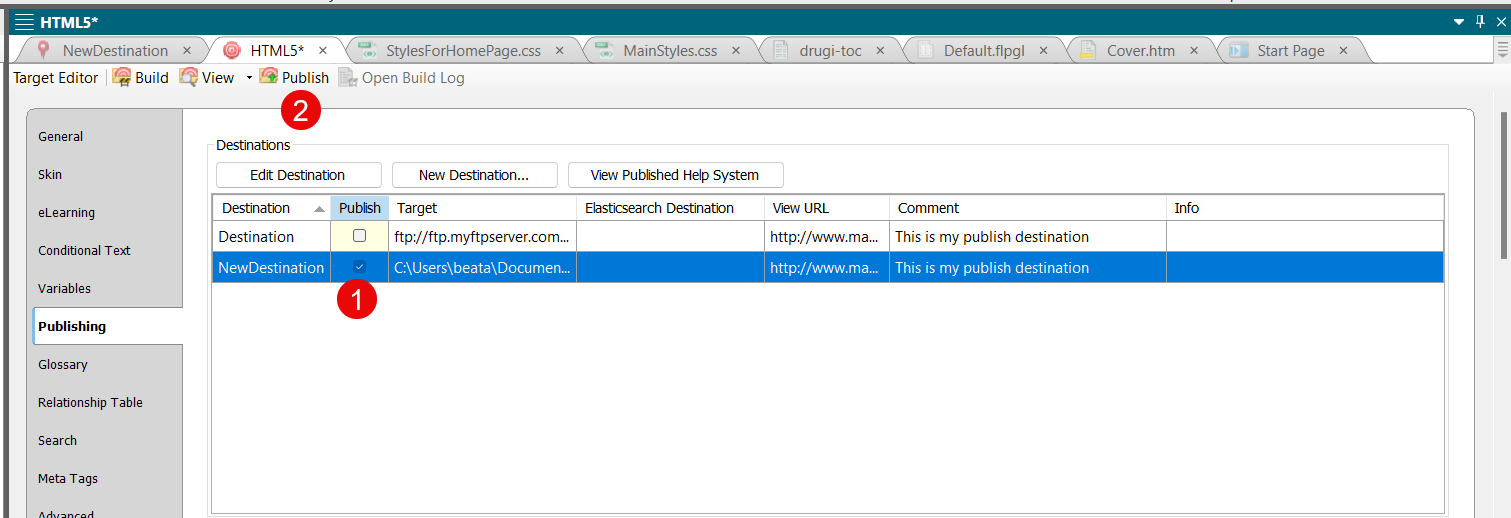Click the NewDestination row comment cell
Image resolution: width=1511 pixels, height=518 pixels.
coord(1028,268)
